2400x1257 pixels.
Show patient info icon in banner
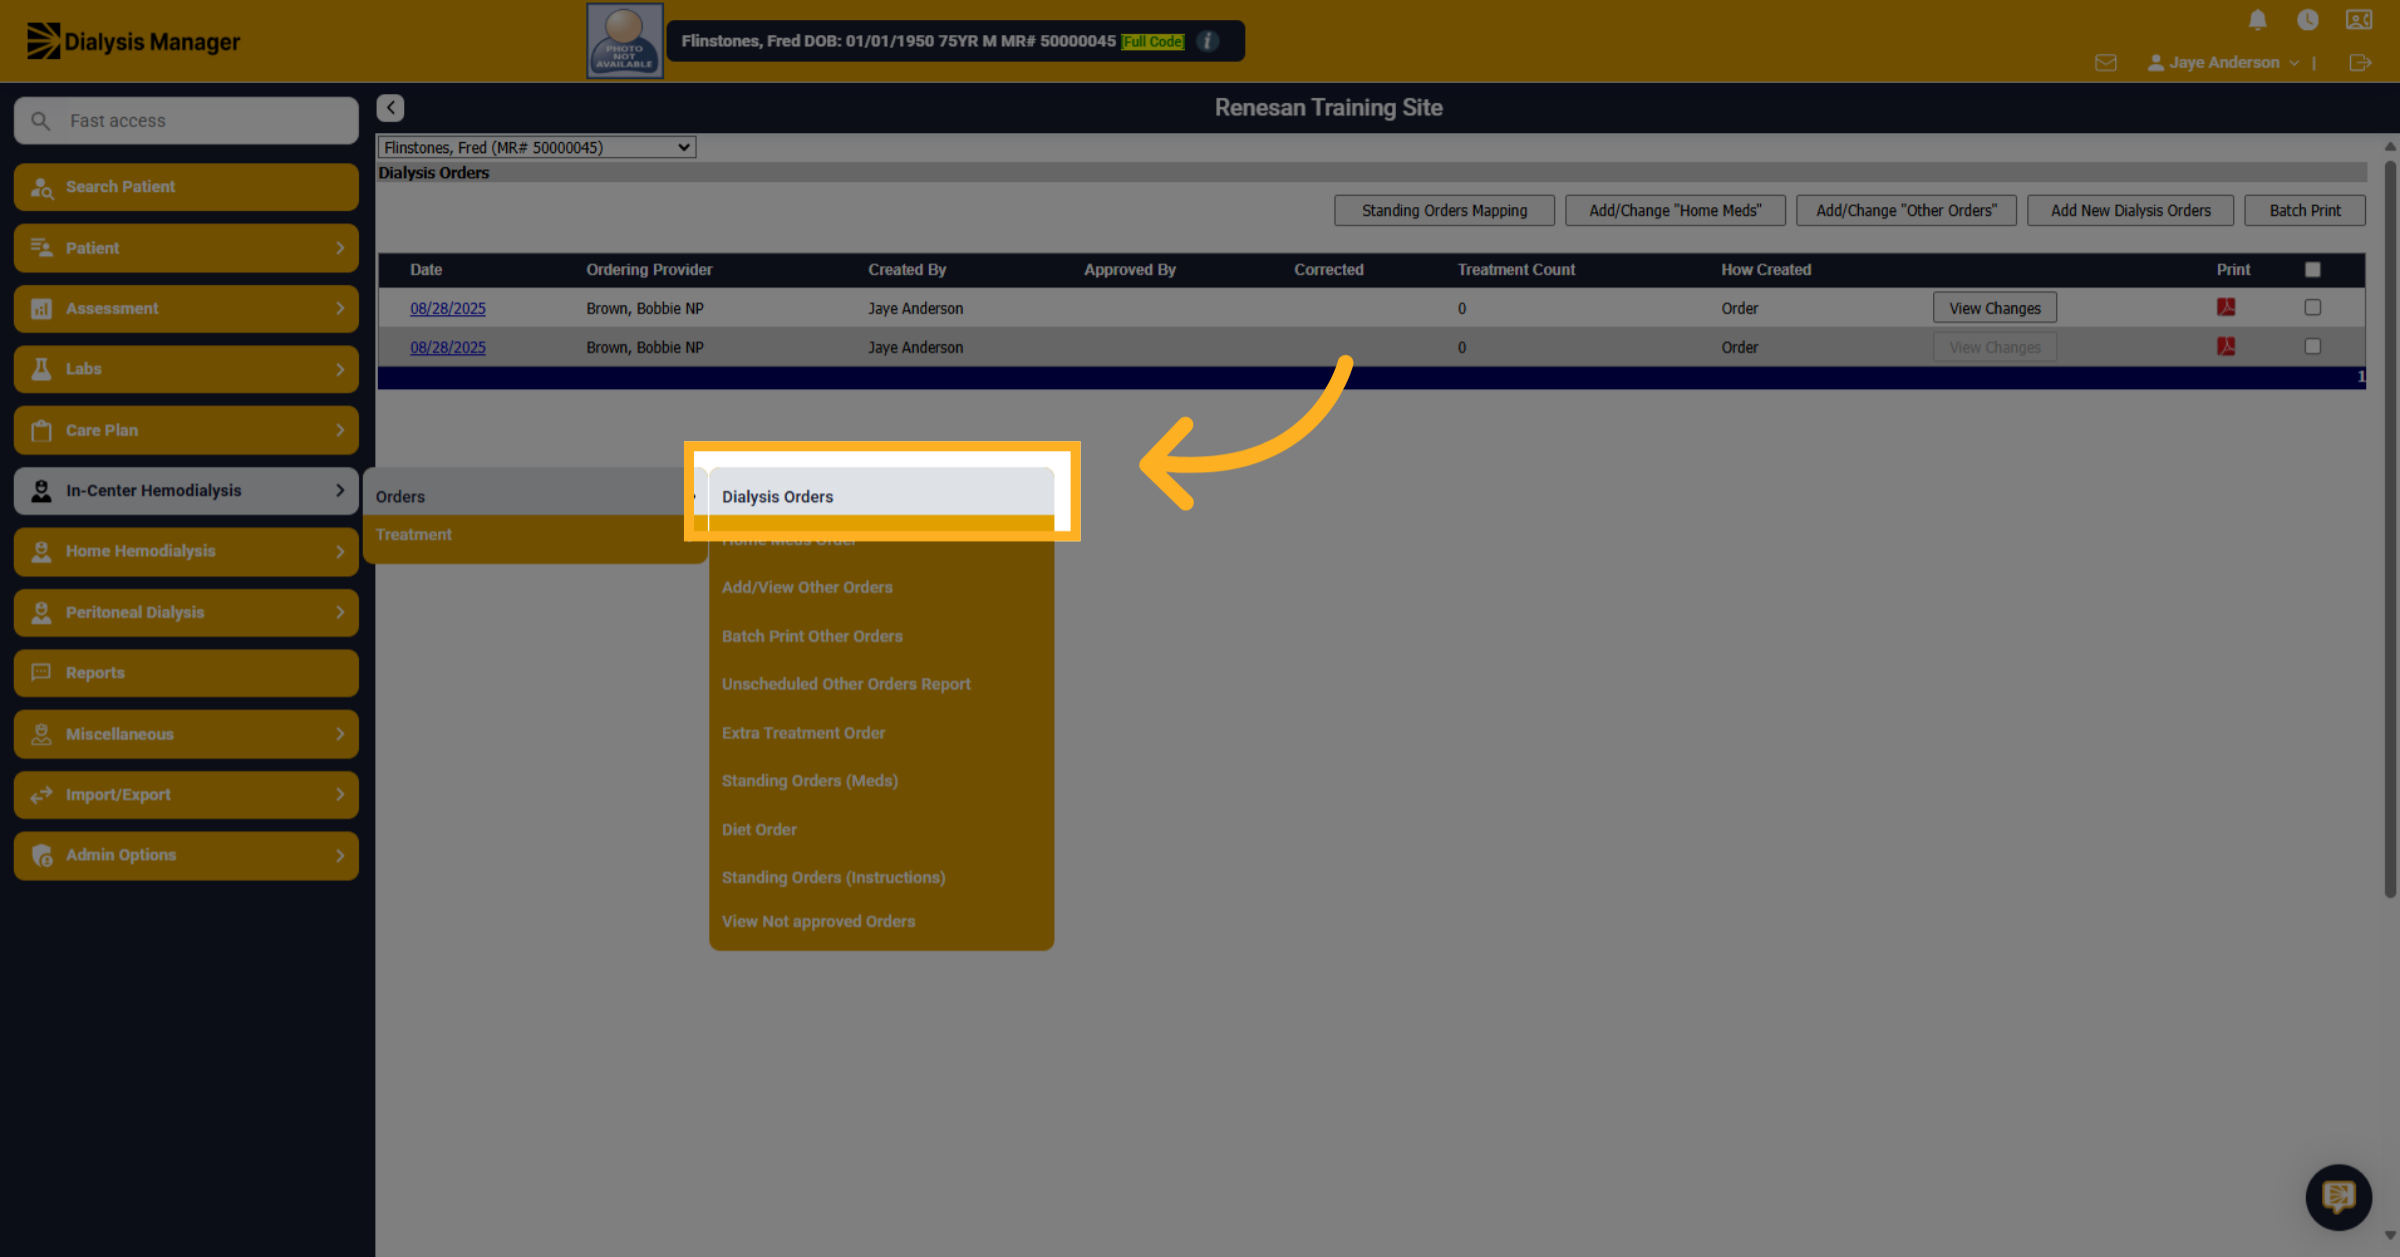coord(1208,41)
